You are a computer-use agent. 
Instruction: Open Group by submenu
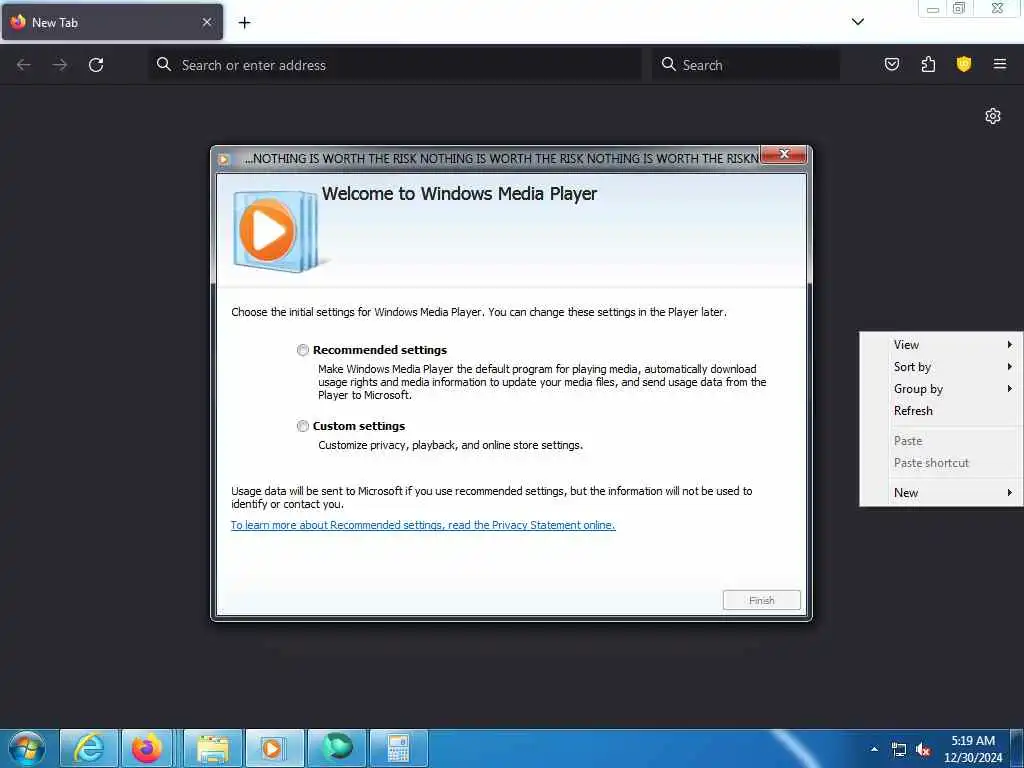pyautogui.click(x=940, y=389)
